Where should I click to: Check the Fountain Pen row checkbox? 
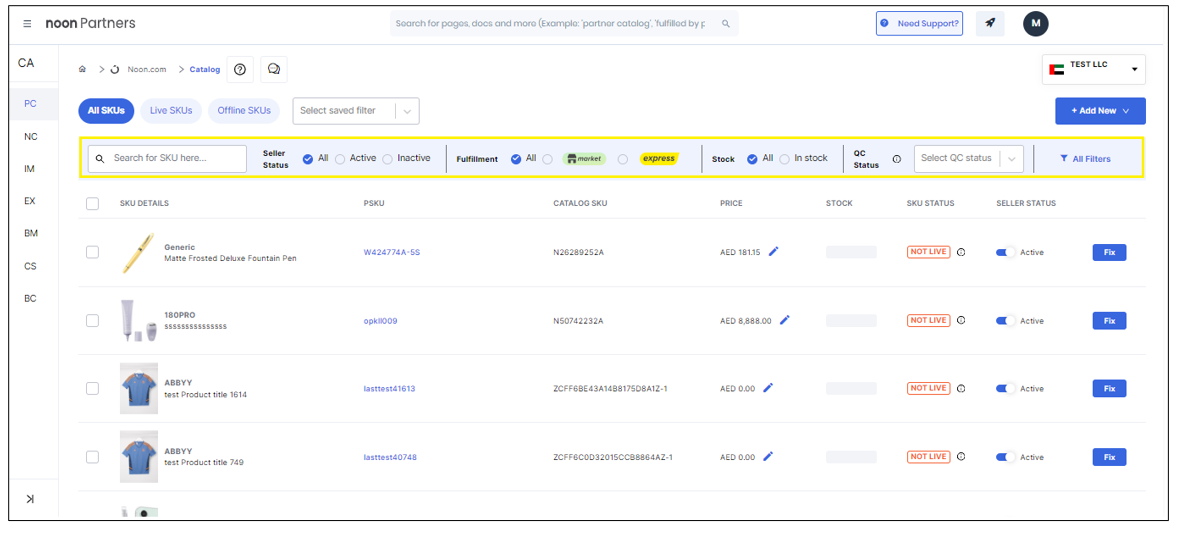click(92, 252)
